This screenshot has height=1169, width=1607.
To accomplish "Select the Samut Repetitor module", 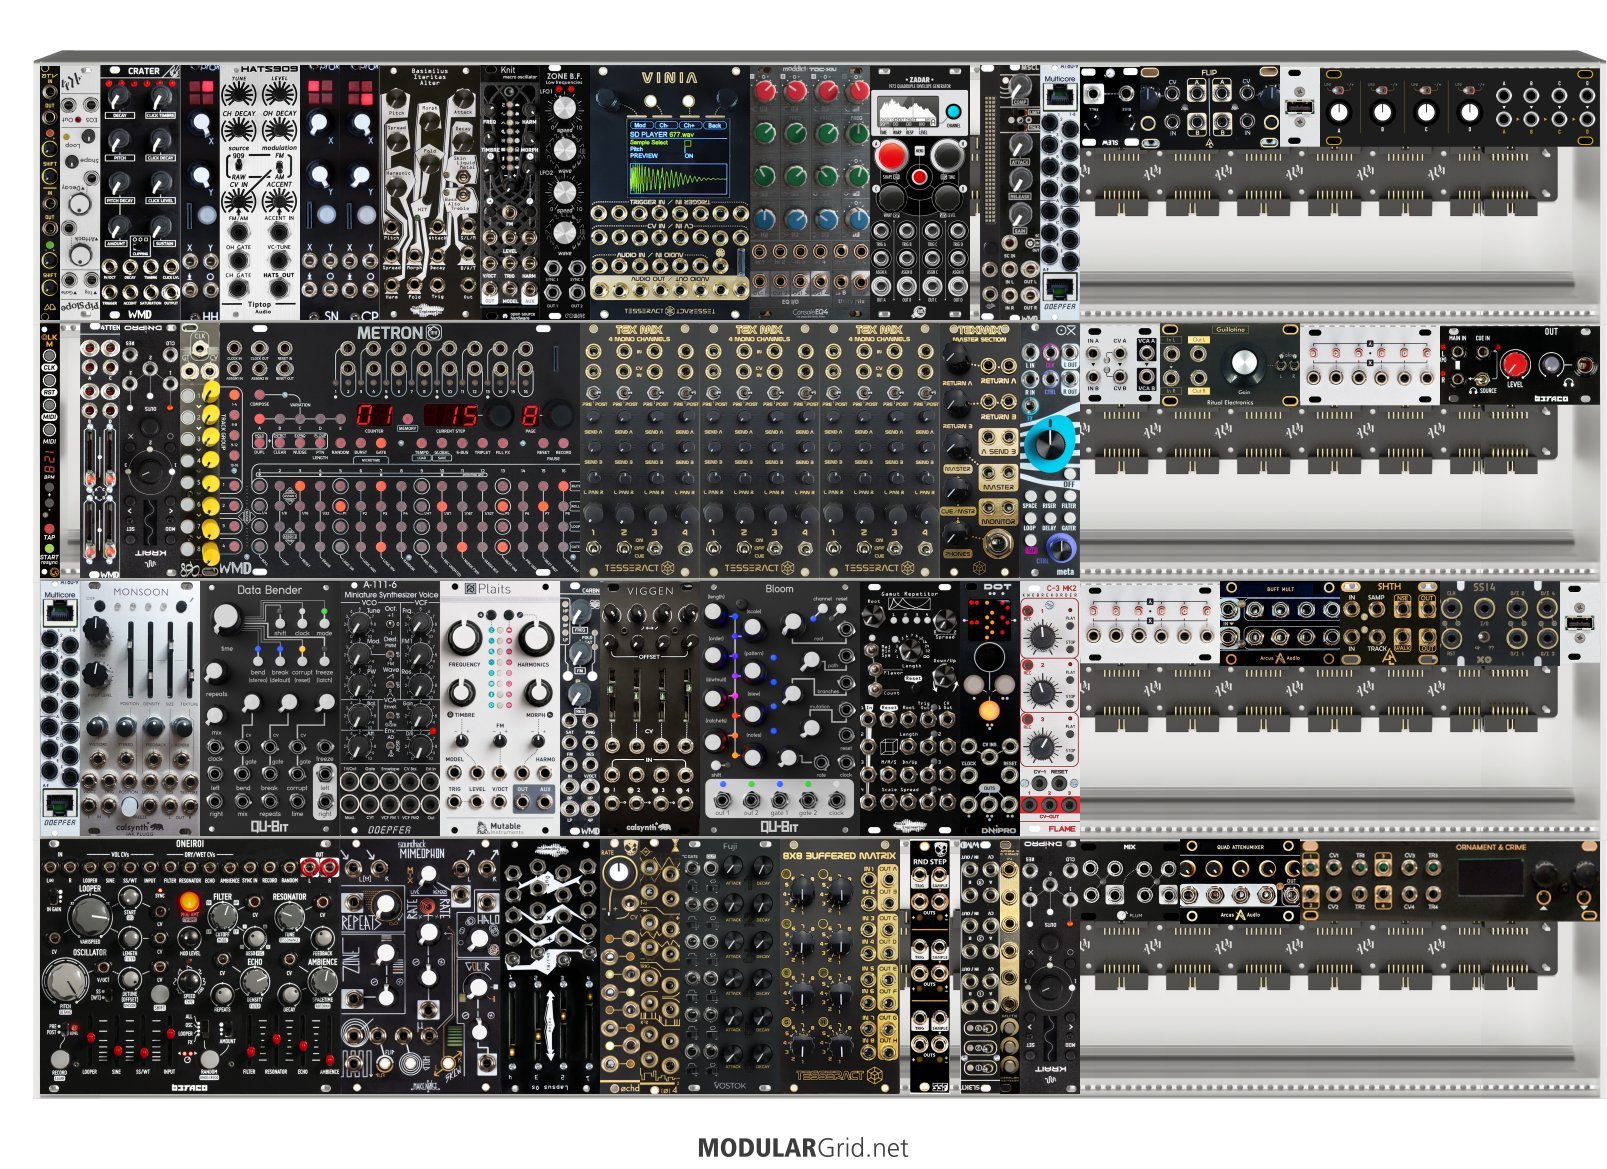I will [910, 708].
